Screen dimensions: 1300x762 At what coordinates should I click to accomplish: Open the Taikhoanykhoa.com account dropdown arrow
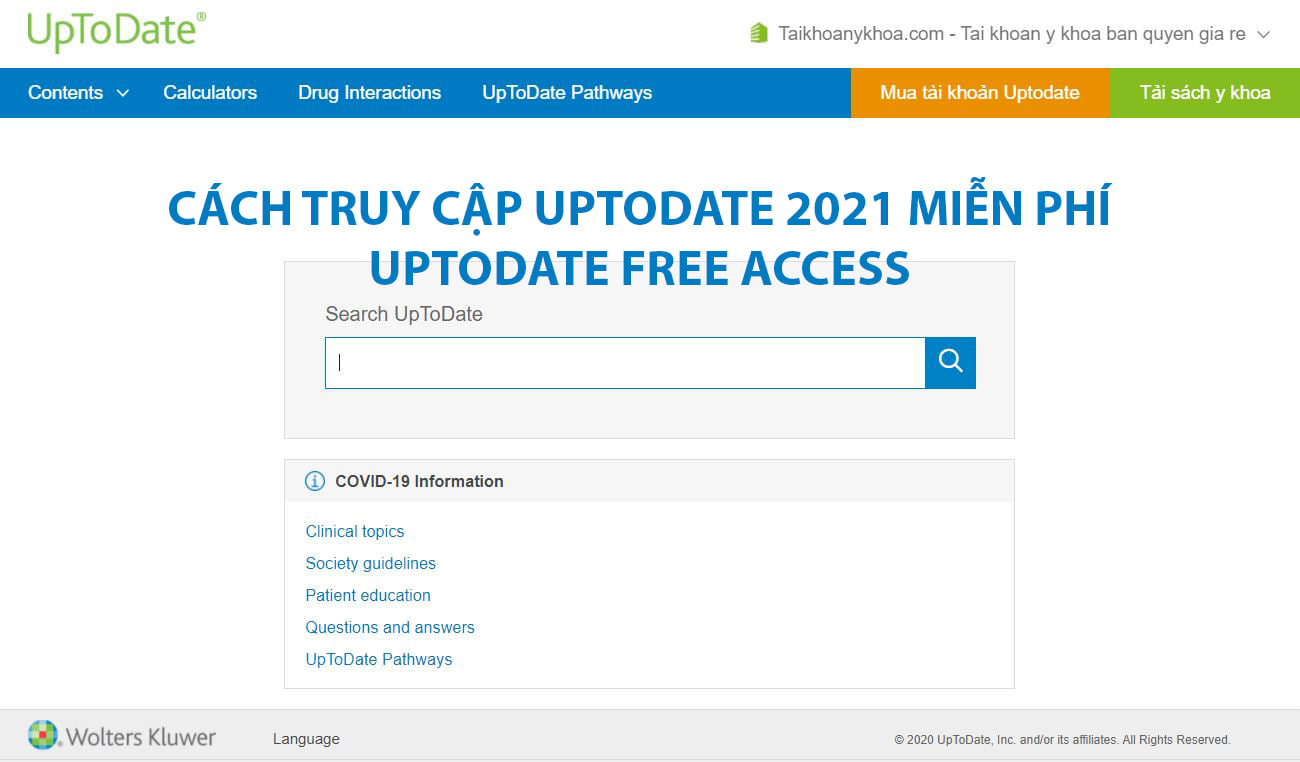(x=1263, y=34)
